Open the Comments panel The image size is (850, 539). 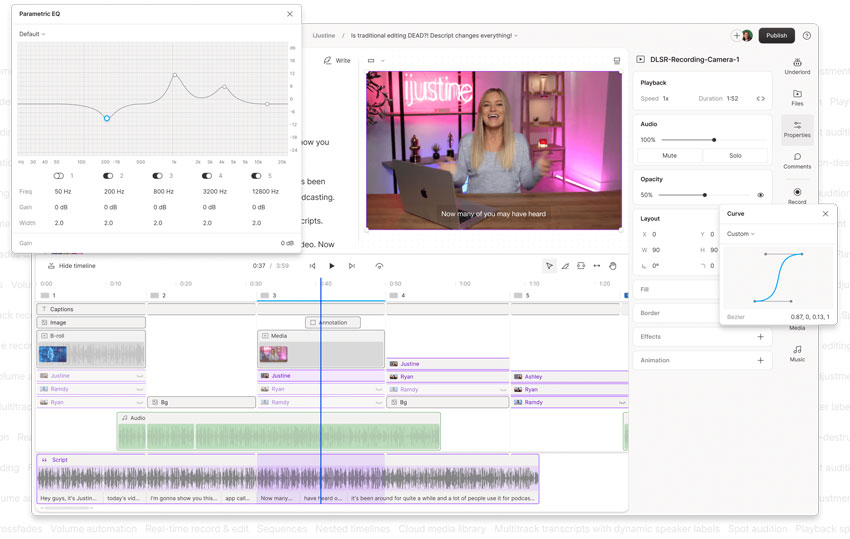coord(797,159)
